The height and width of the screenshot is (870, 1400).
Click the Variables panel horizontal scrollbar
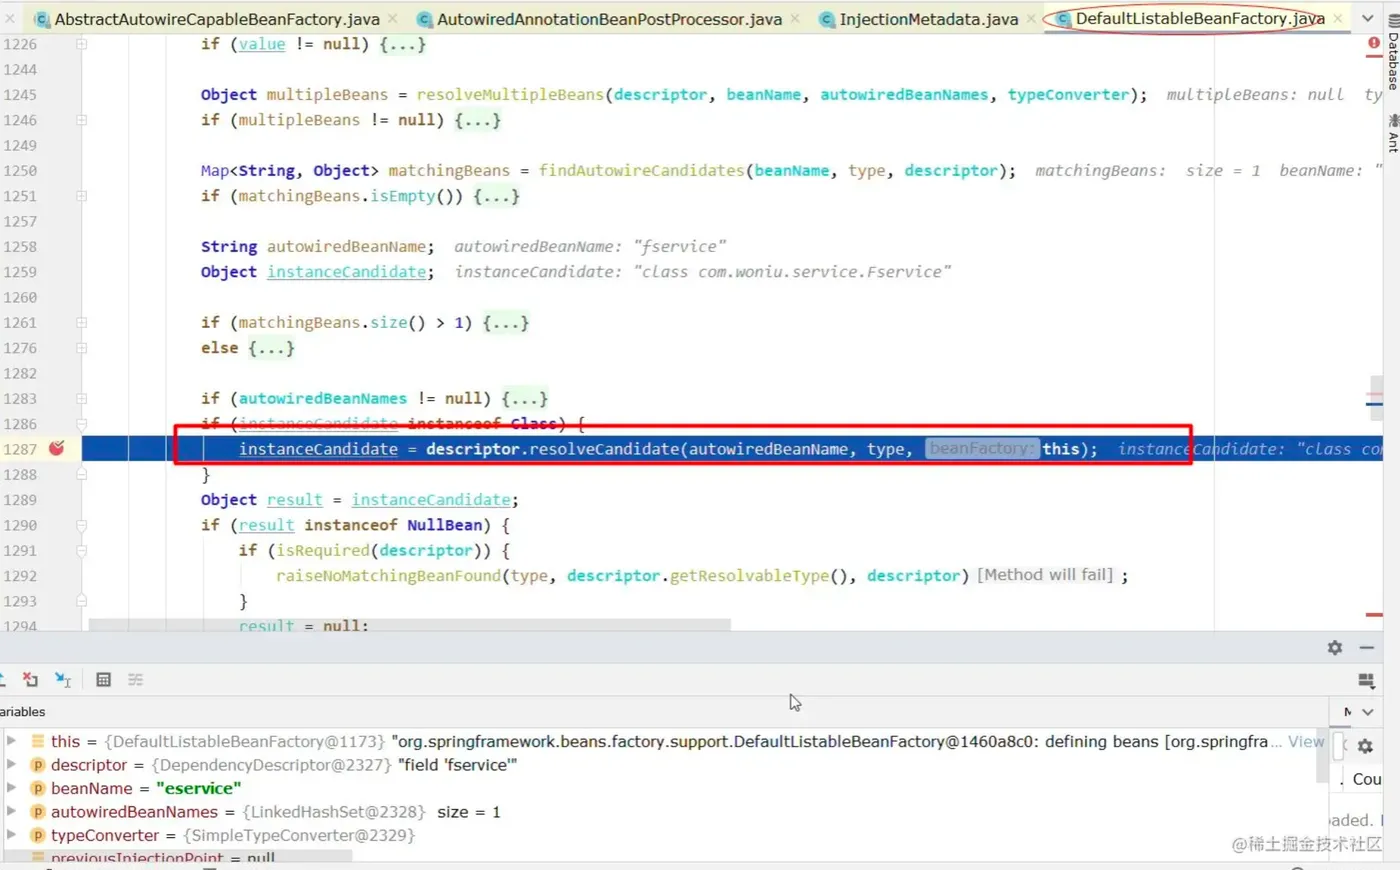click(176, 857)
